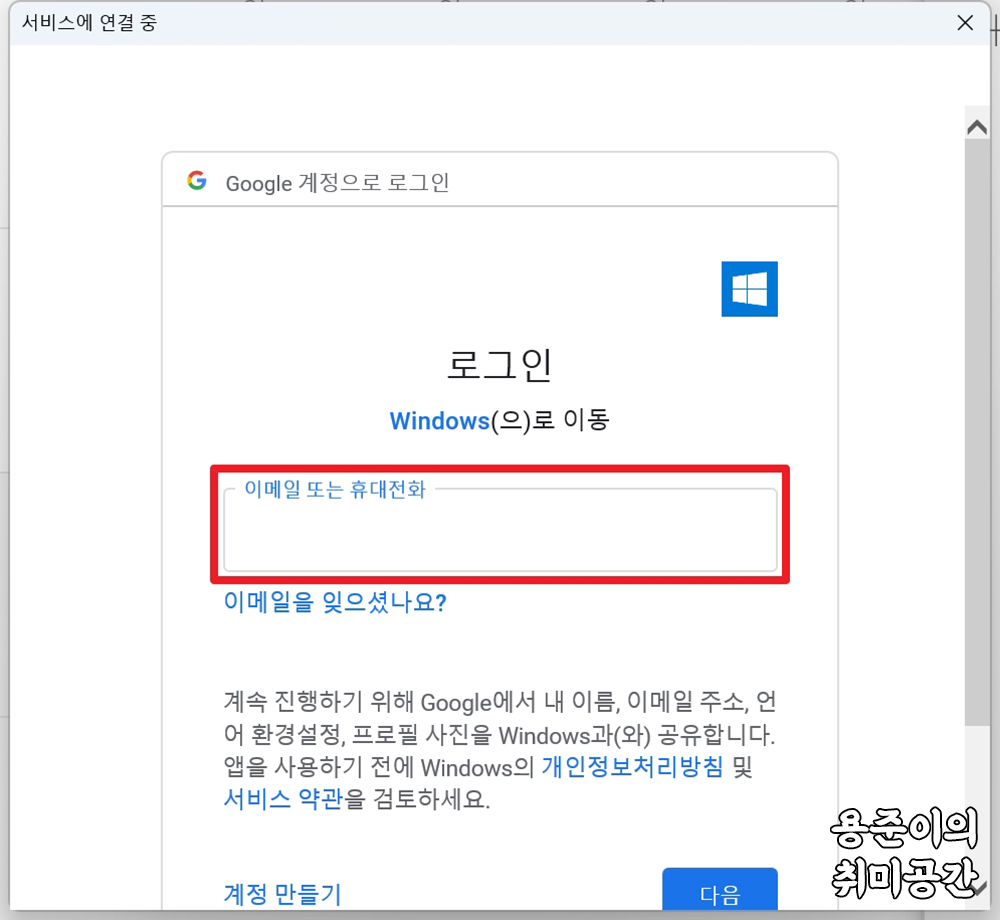Image resolution: width=1000 pixels, height=920 pixels.
Task: Focus the 이메일 또는 휴대전화 input field
Action: tap(501, 530)
